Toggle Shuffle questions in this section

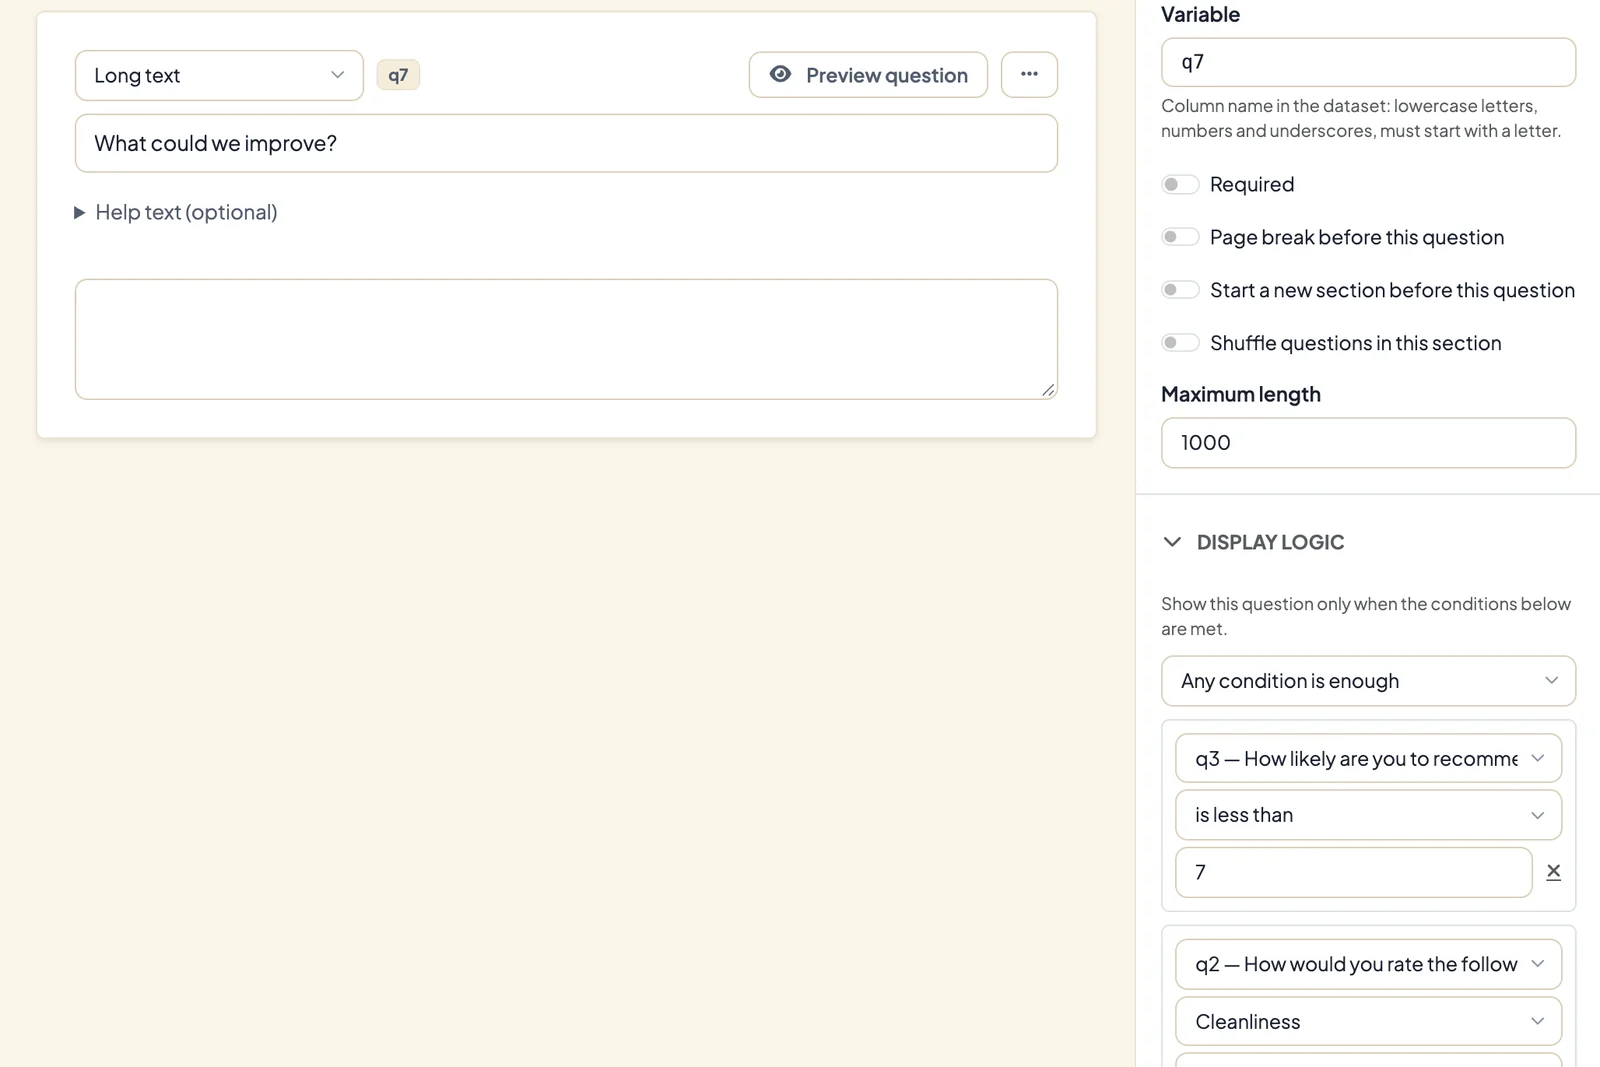tap(1180, 343)
